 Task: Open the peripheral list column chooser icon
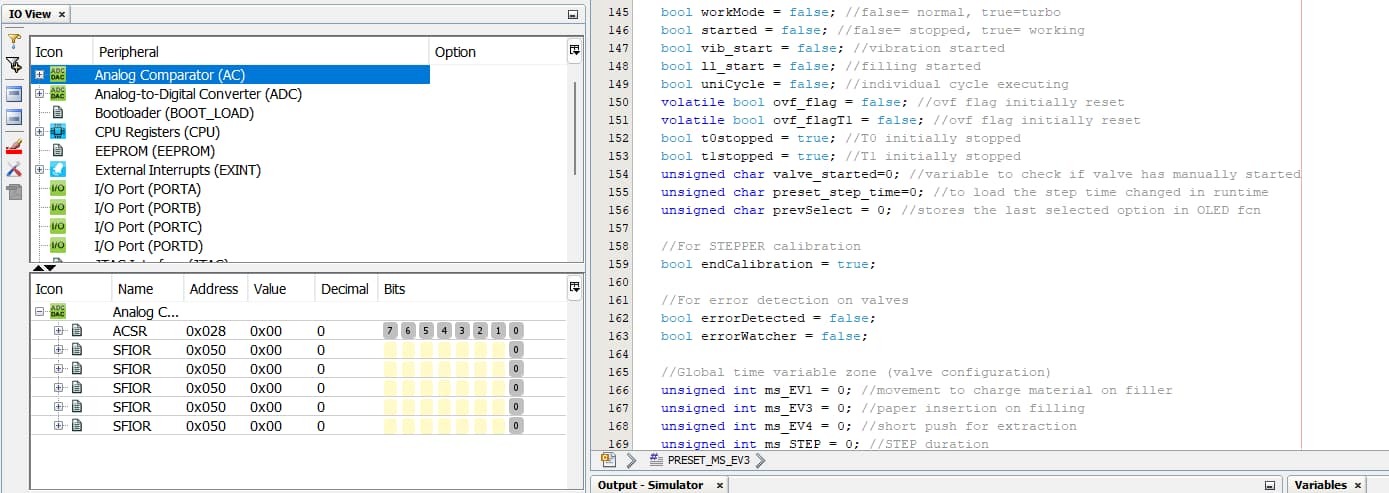(x=574, y=50)
